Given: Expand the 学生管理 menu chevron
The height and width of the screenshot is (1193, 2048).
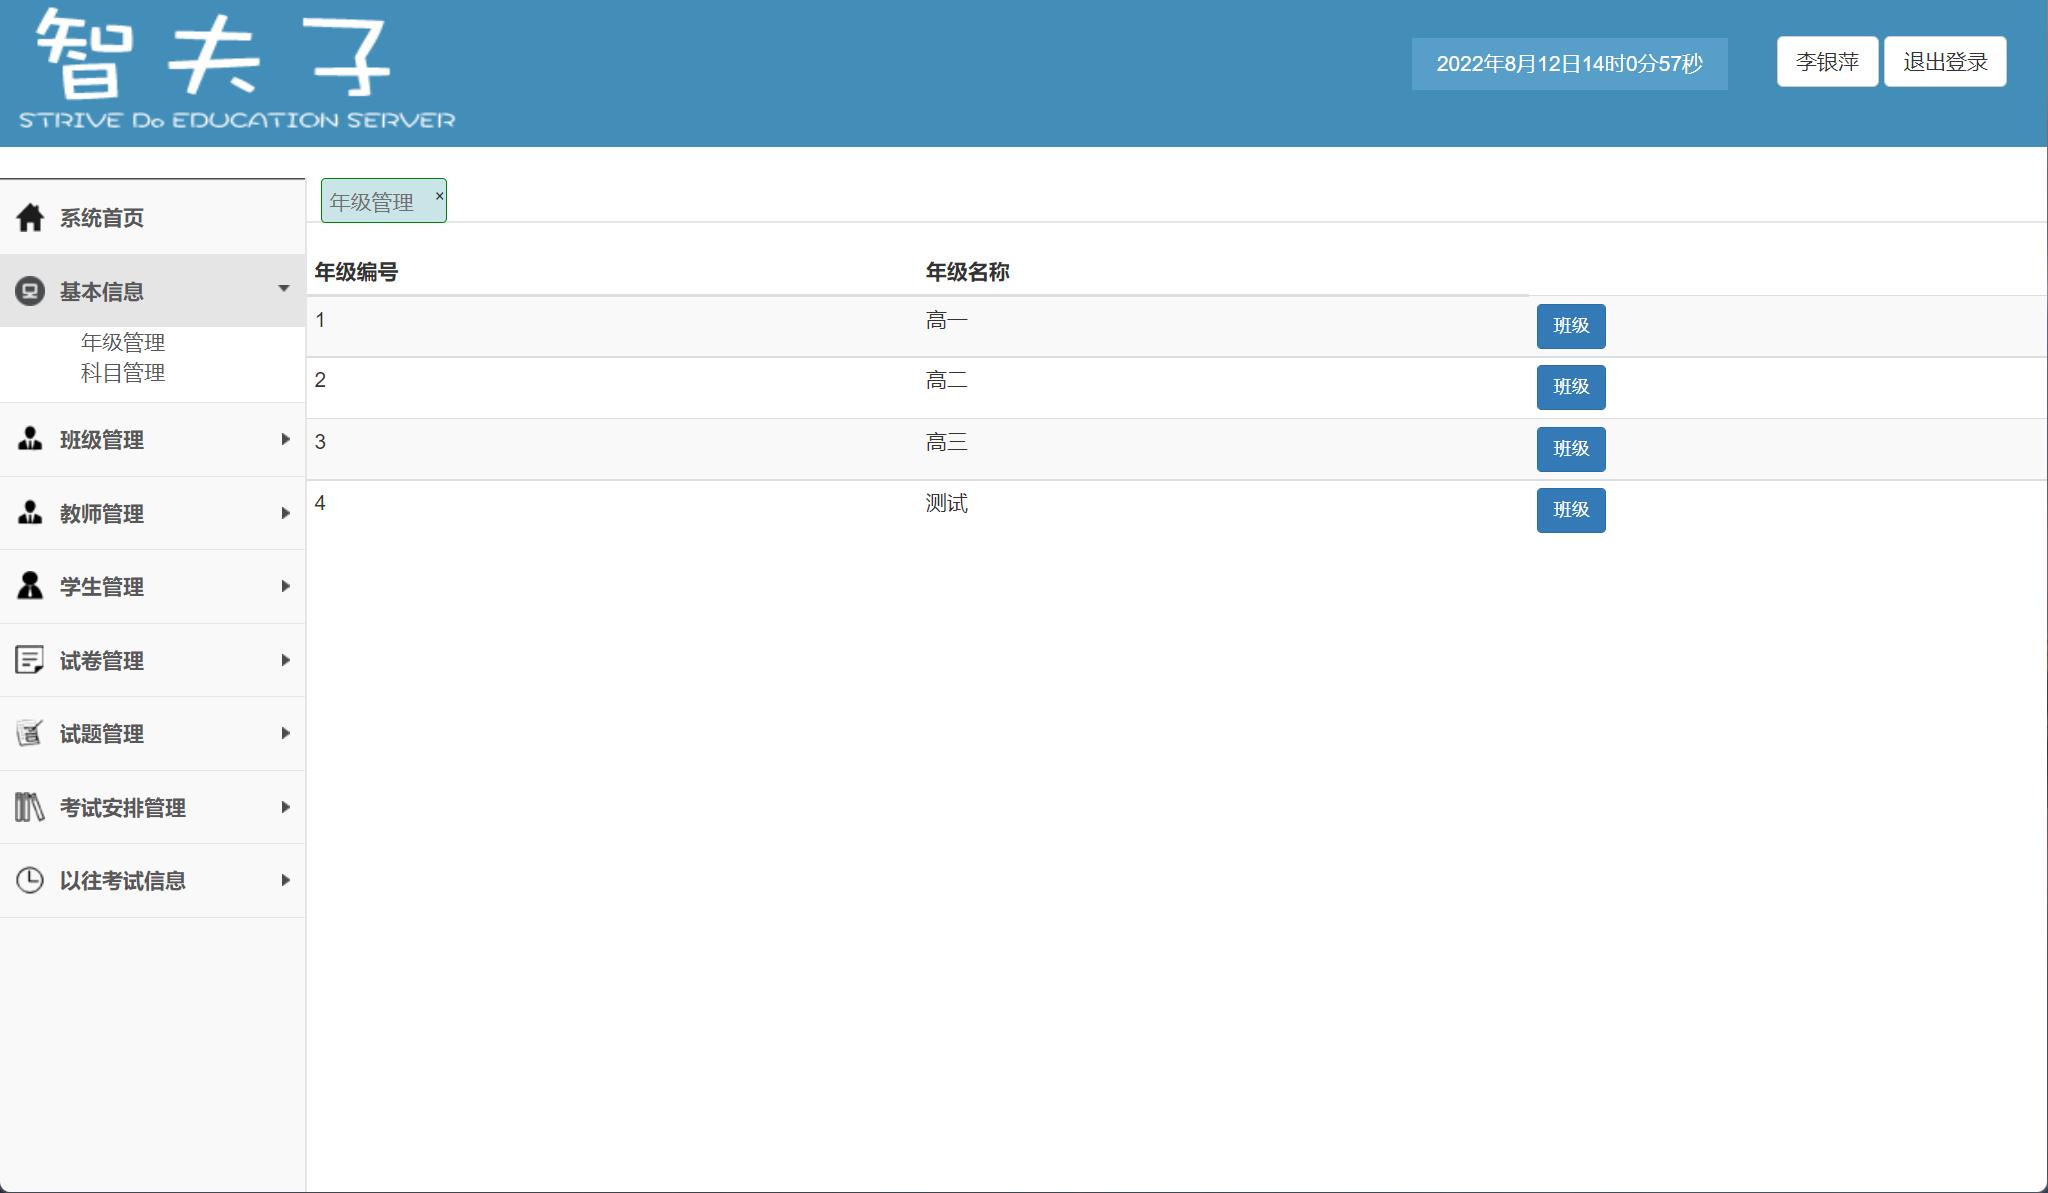Looking at the screenshot, I should tap(284, 586).
